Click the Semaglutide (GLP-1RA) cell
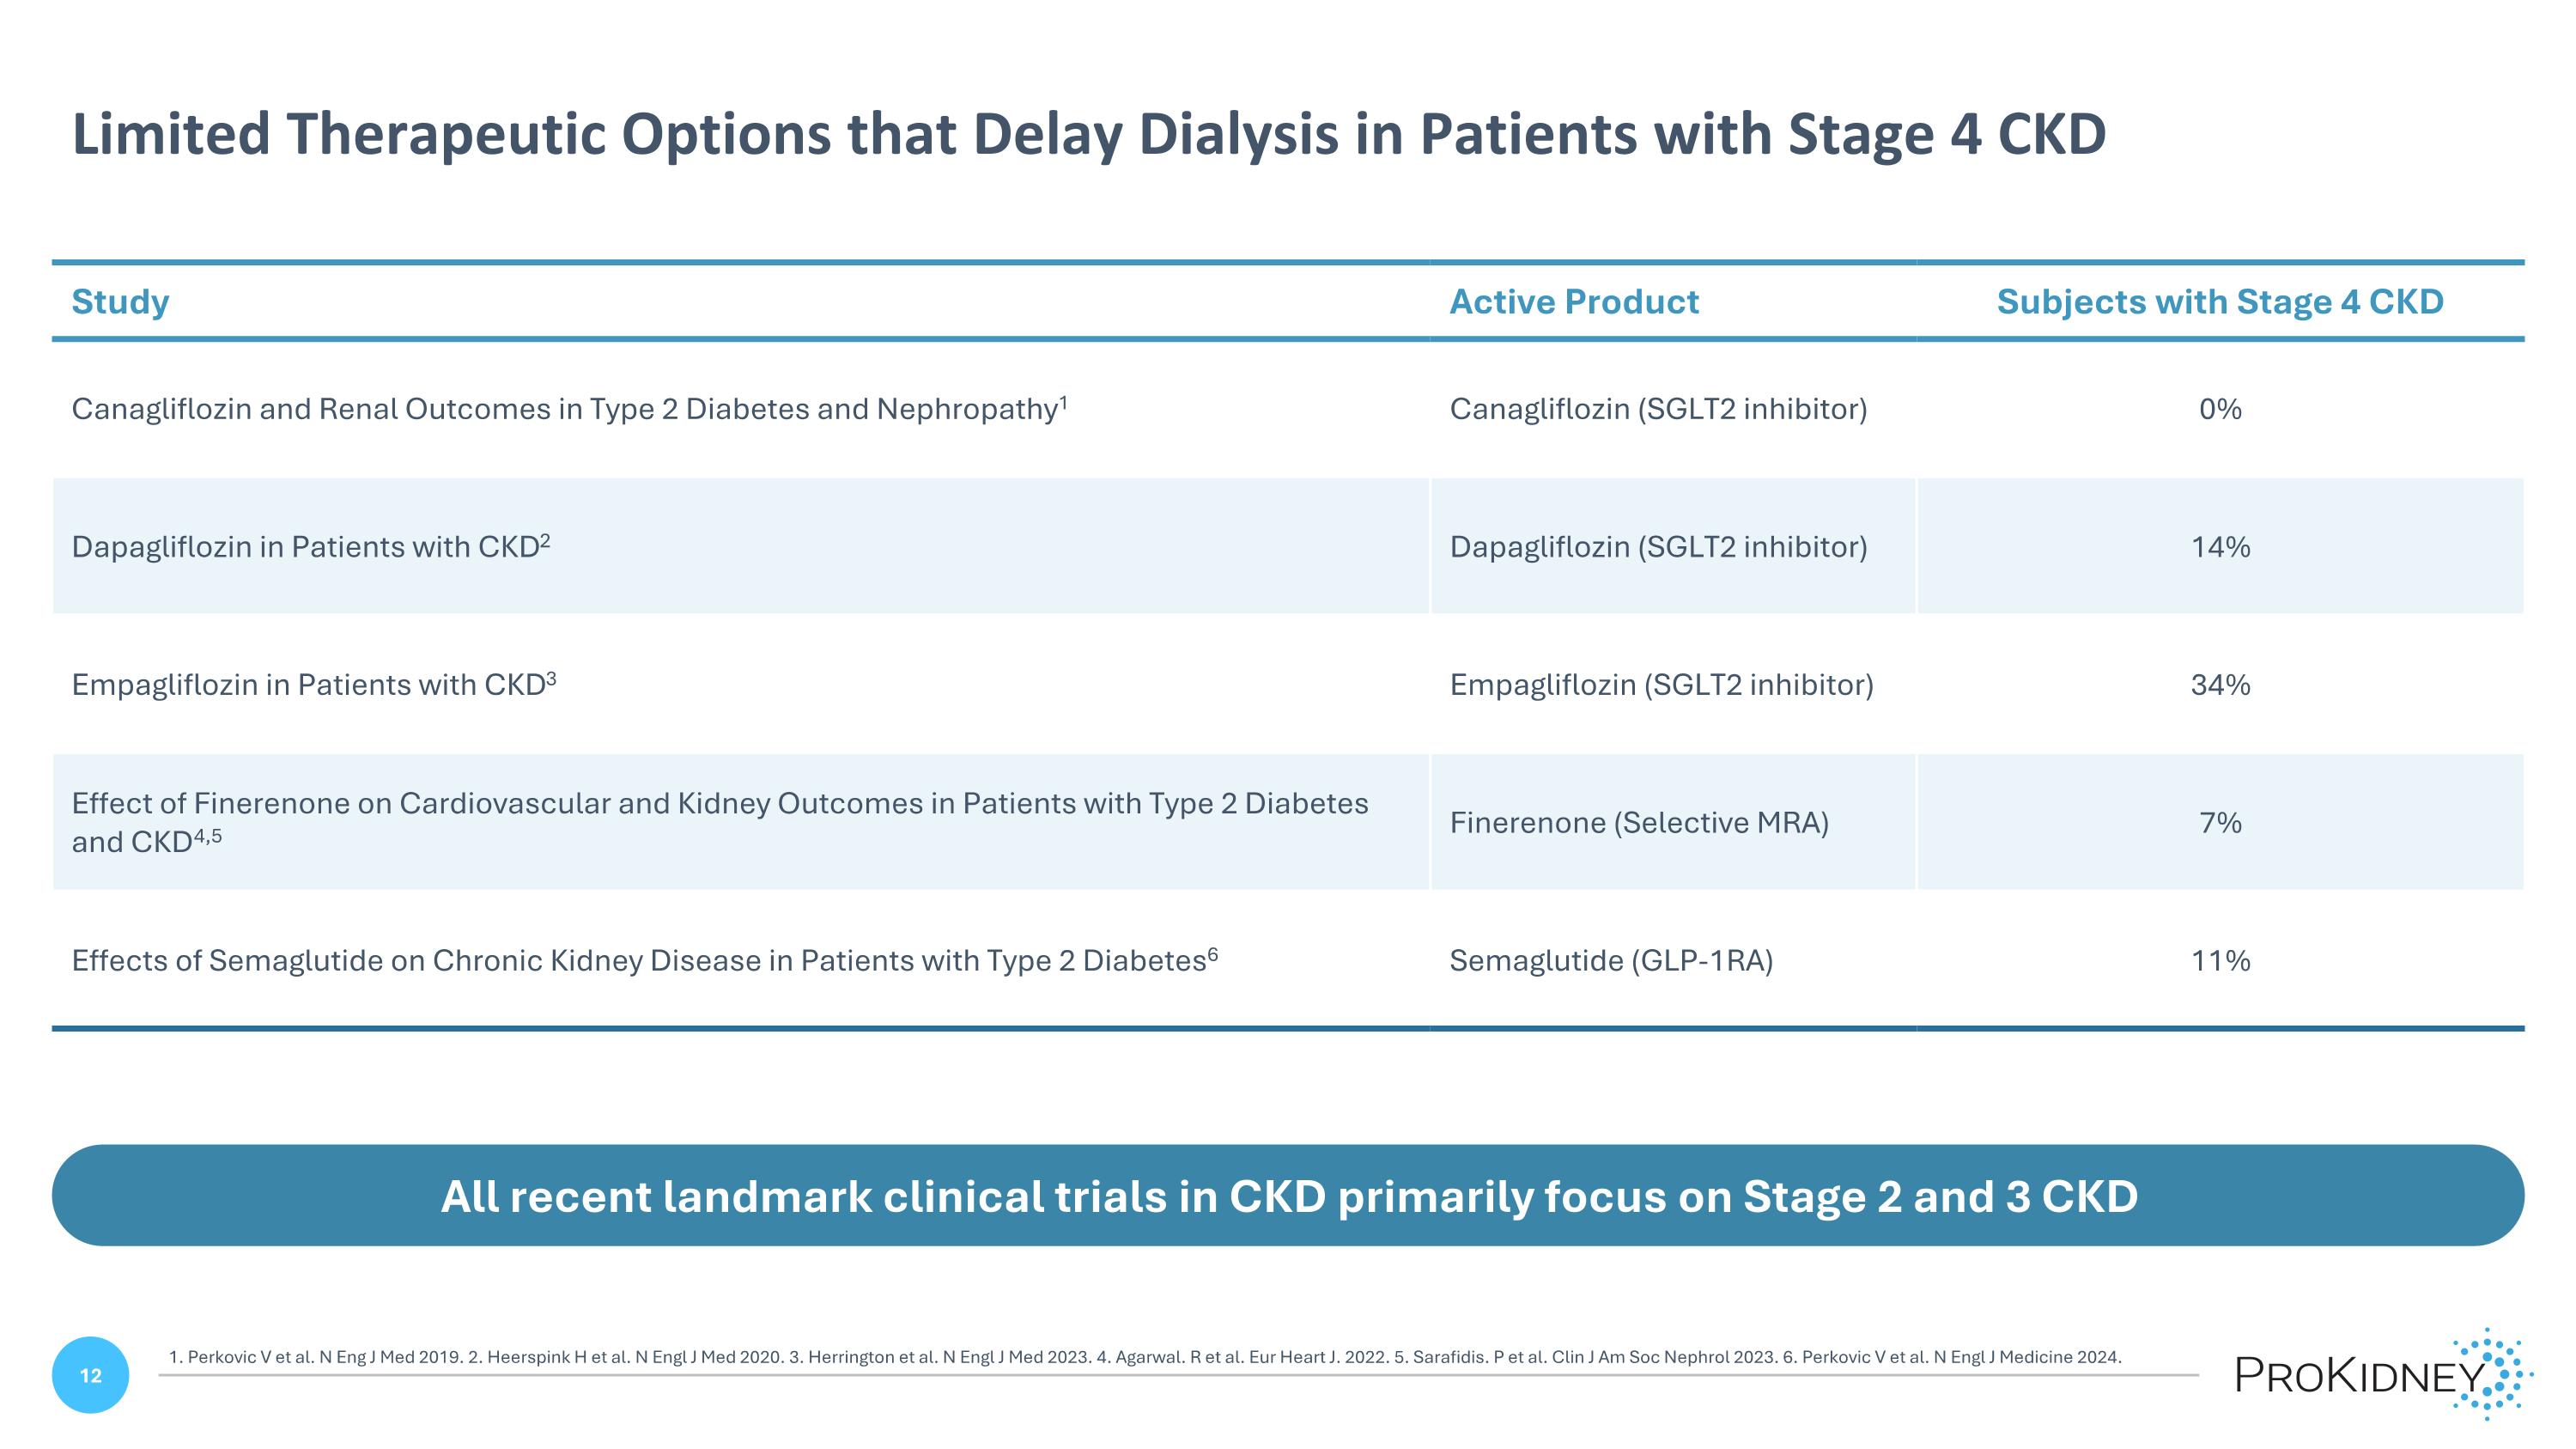 tap(1611, 960)
